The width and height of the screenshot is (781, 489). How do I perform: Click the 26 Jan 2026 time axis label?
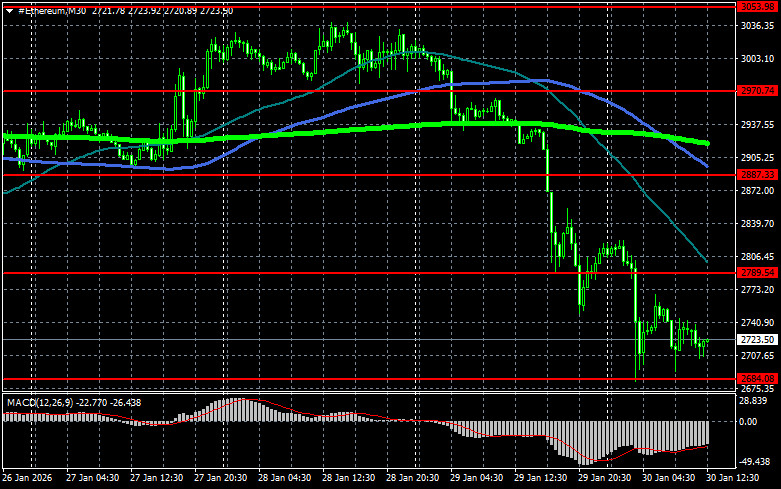click(27, 479)
